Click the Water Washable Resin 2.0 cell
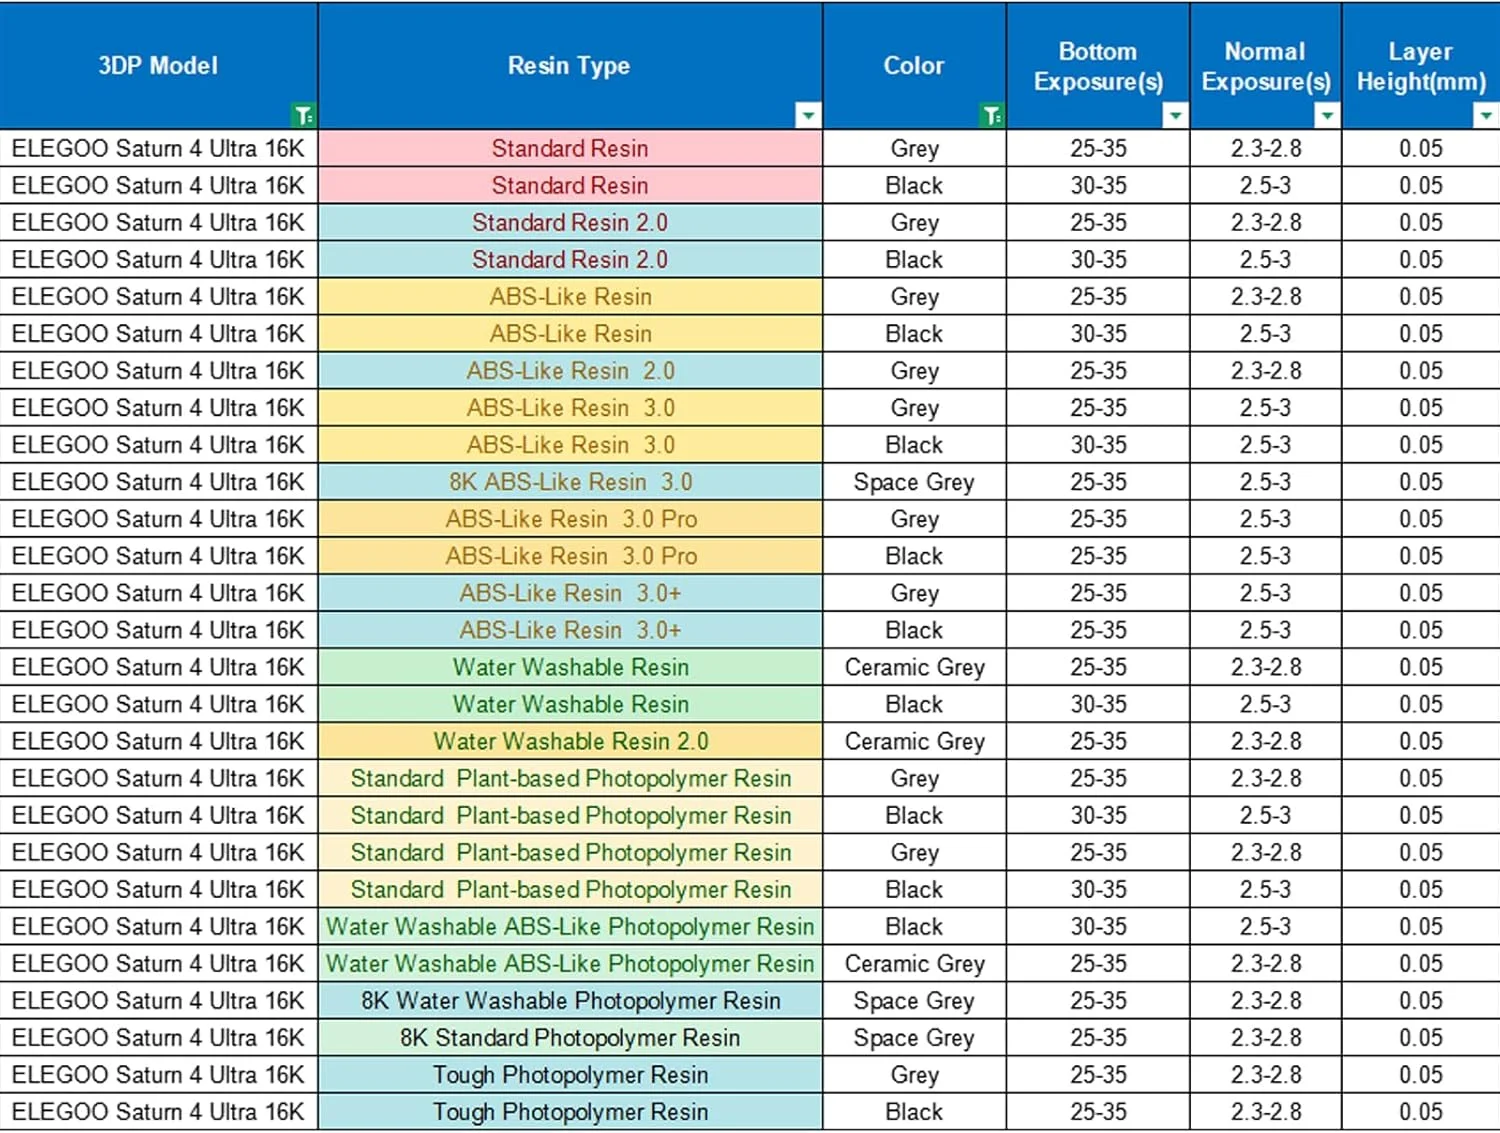 point(570,742)
